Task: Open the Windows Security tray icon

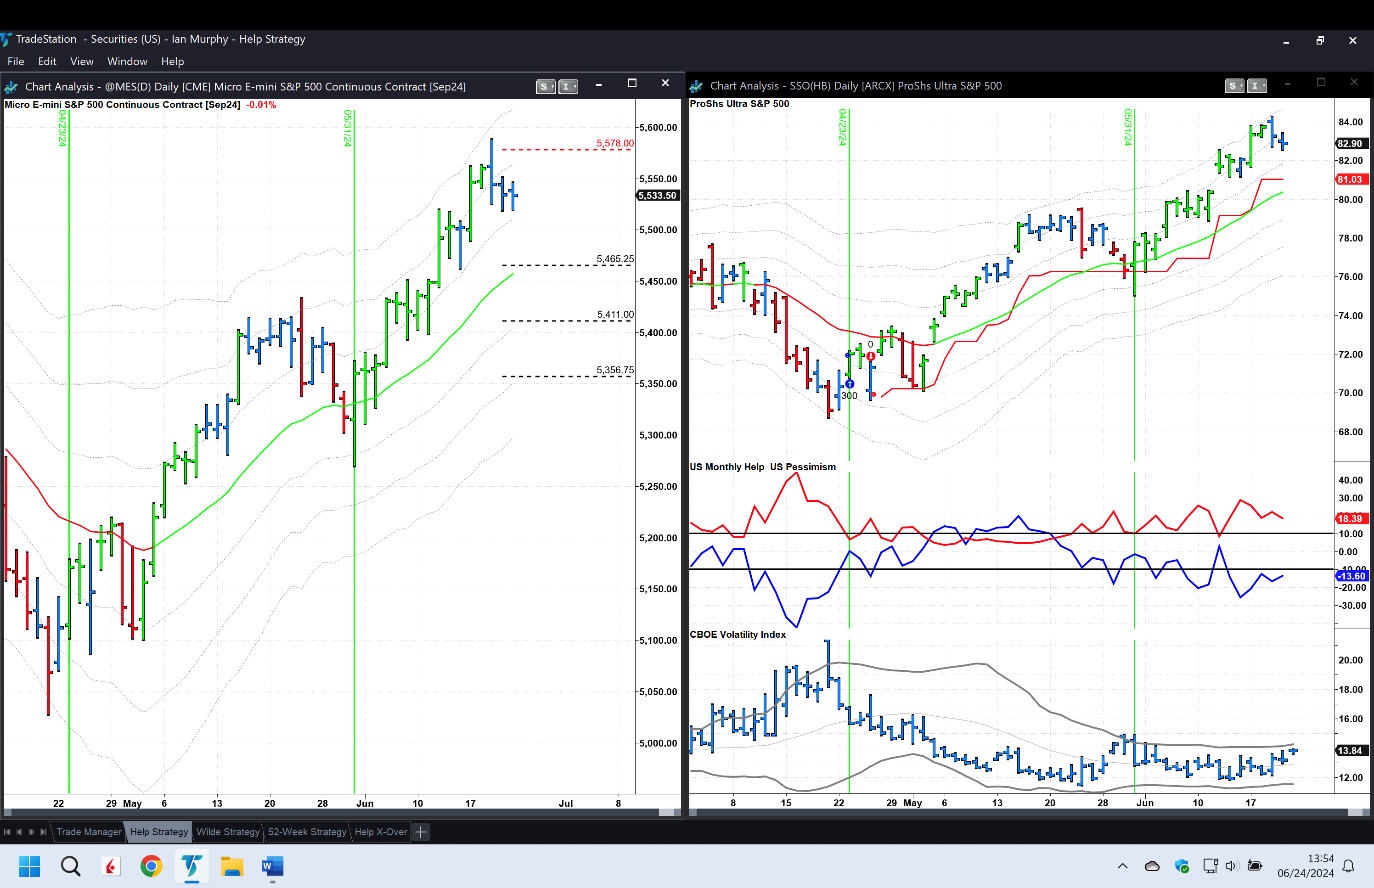Action: [1181, 866]
